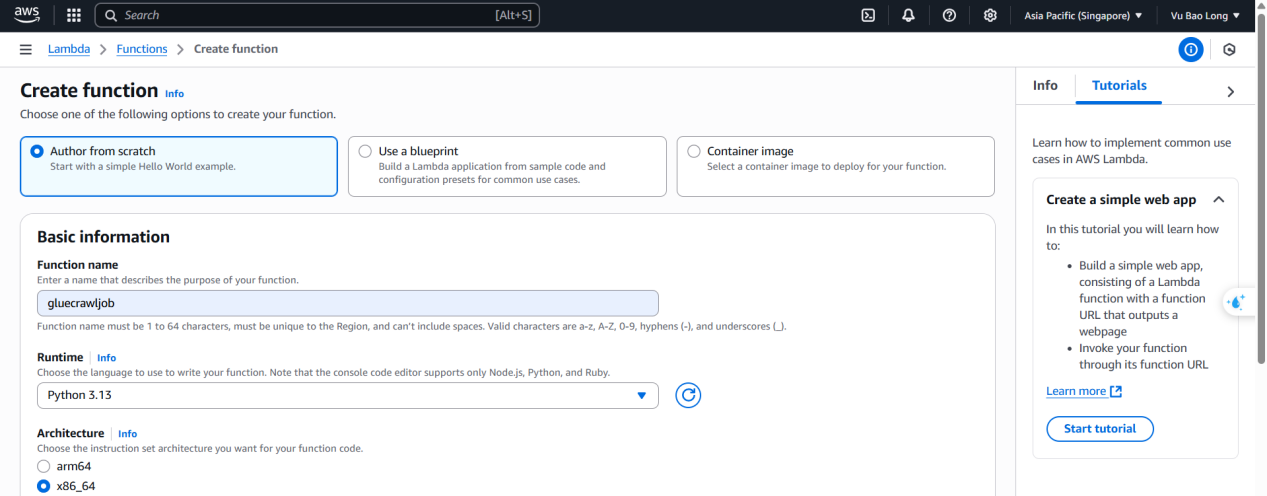The image size is (1267, 496).
Task: Click Start tutorial button
Action: coord(1100,429)
